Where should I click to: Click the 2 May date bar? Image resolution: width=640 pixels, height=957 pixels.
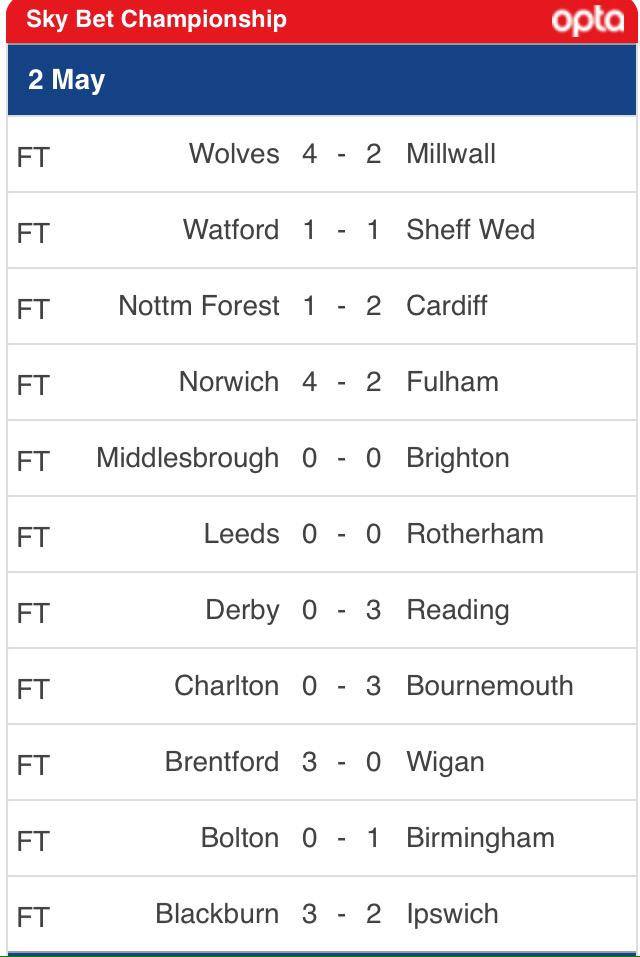point(322,80)
